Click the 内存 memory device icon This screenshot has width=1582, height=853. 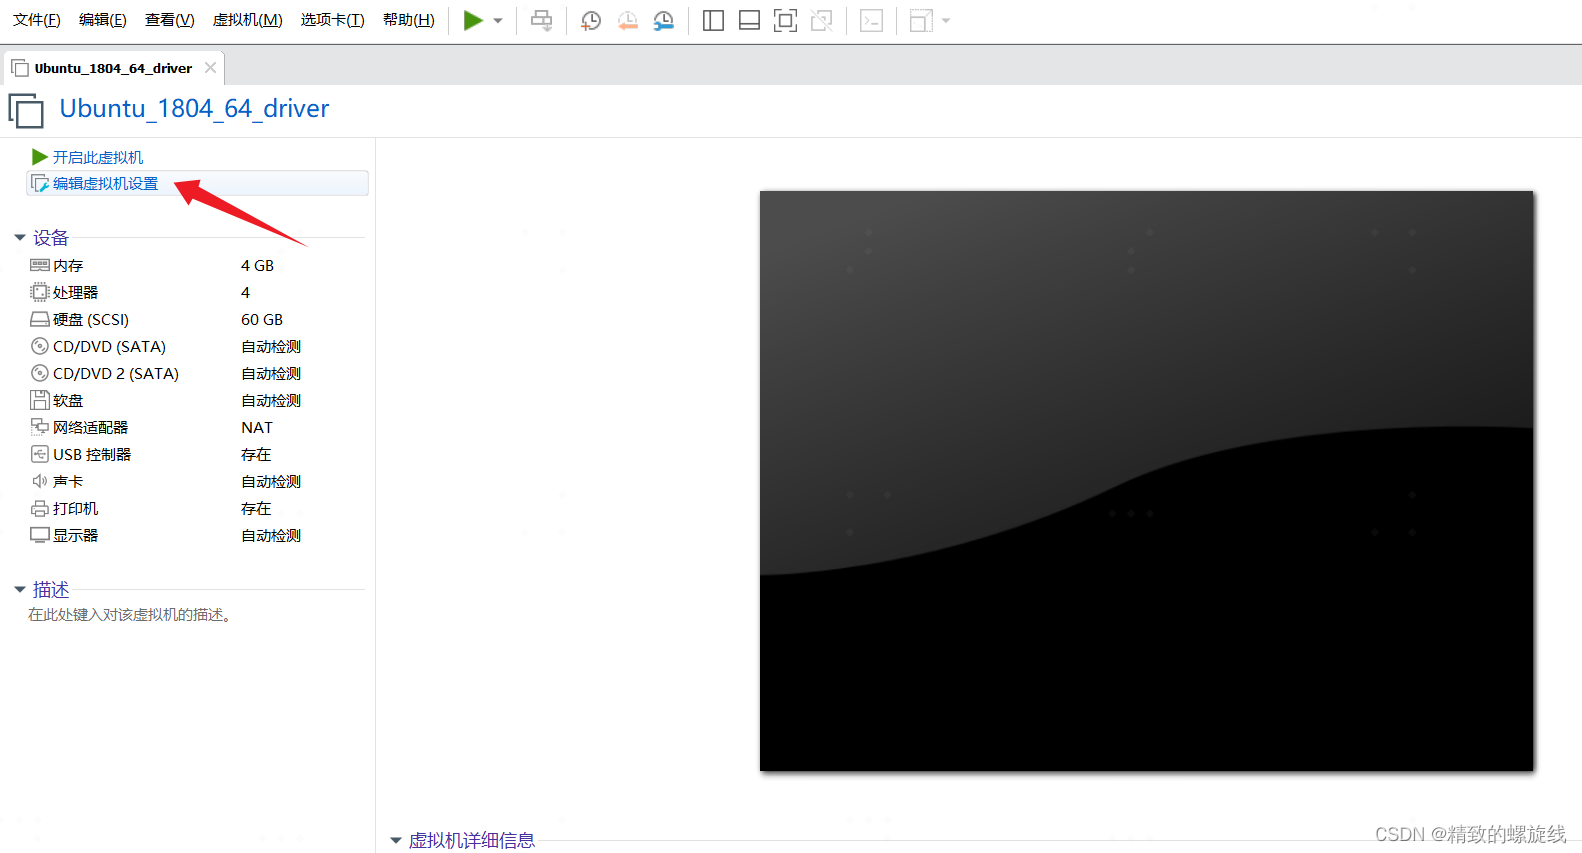[40, 265]
